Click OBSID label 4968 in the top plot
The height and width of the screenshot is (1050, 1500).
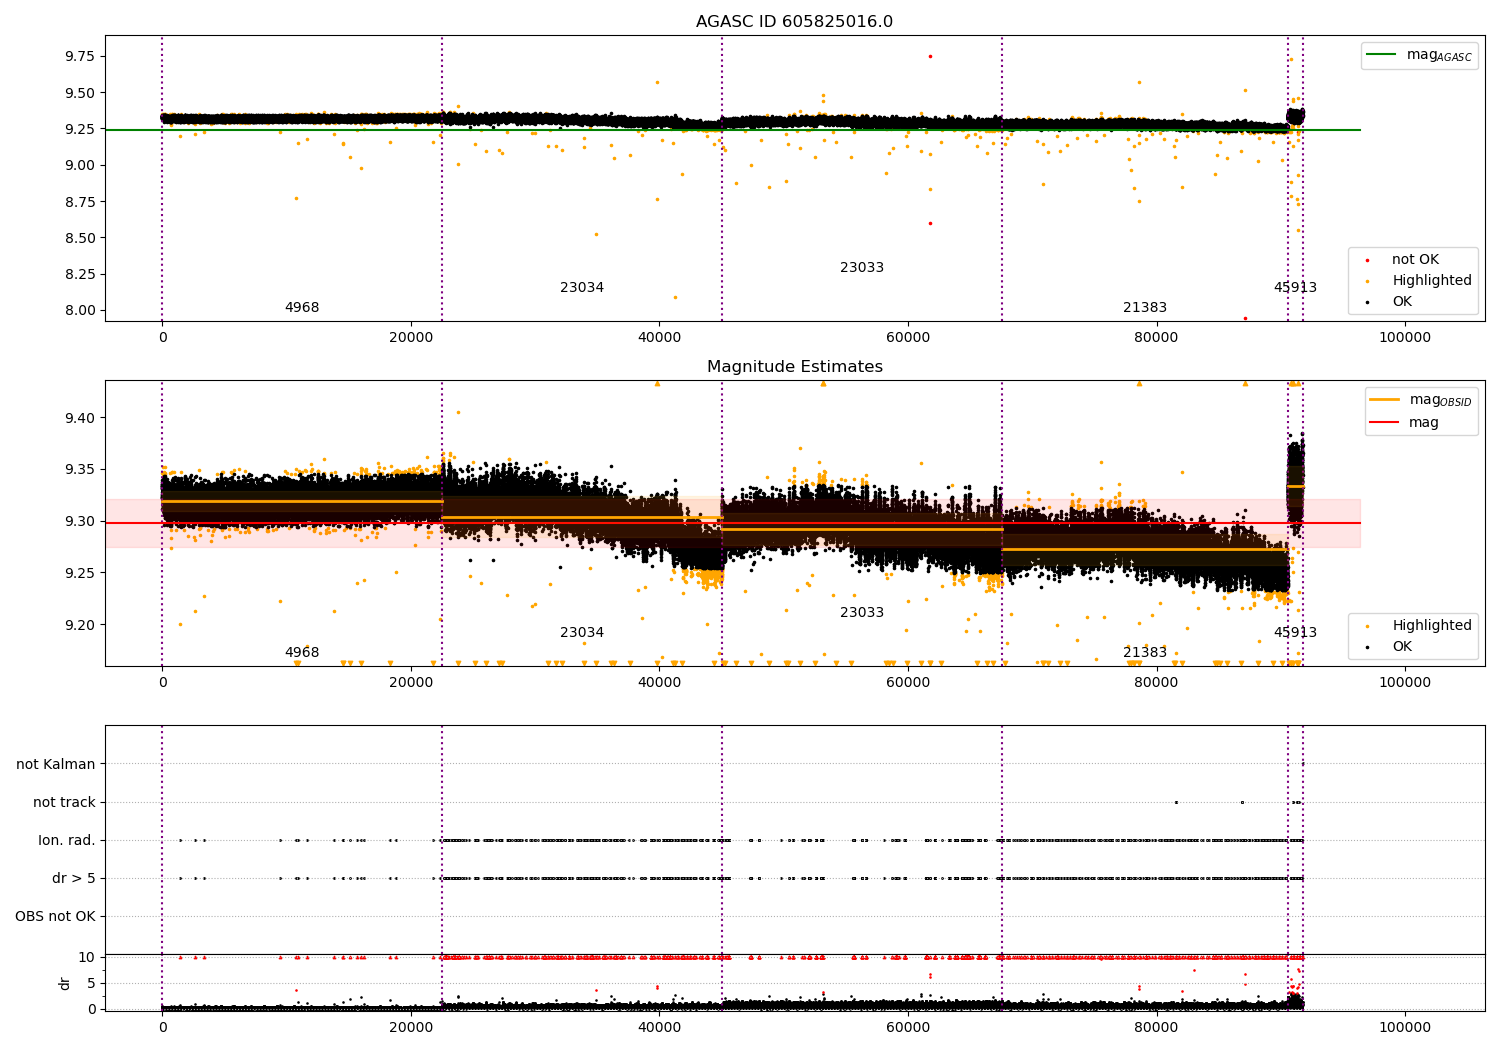pos(302,308)
